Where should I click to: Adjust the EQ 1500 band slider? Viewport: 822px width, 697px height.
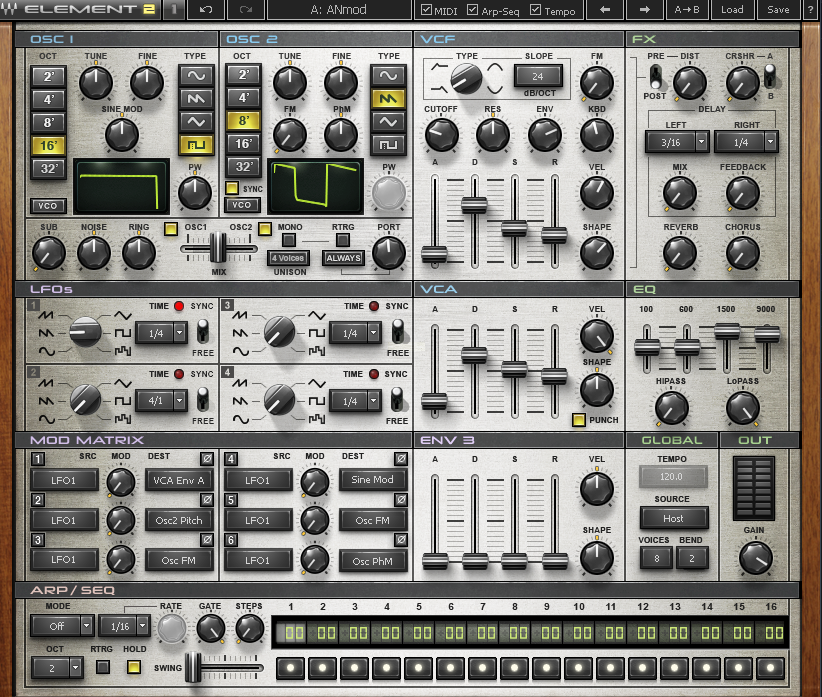[x=727, y=331]
